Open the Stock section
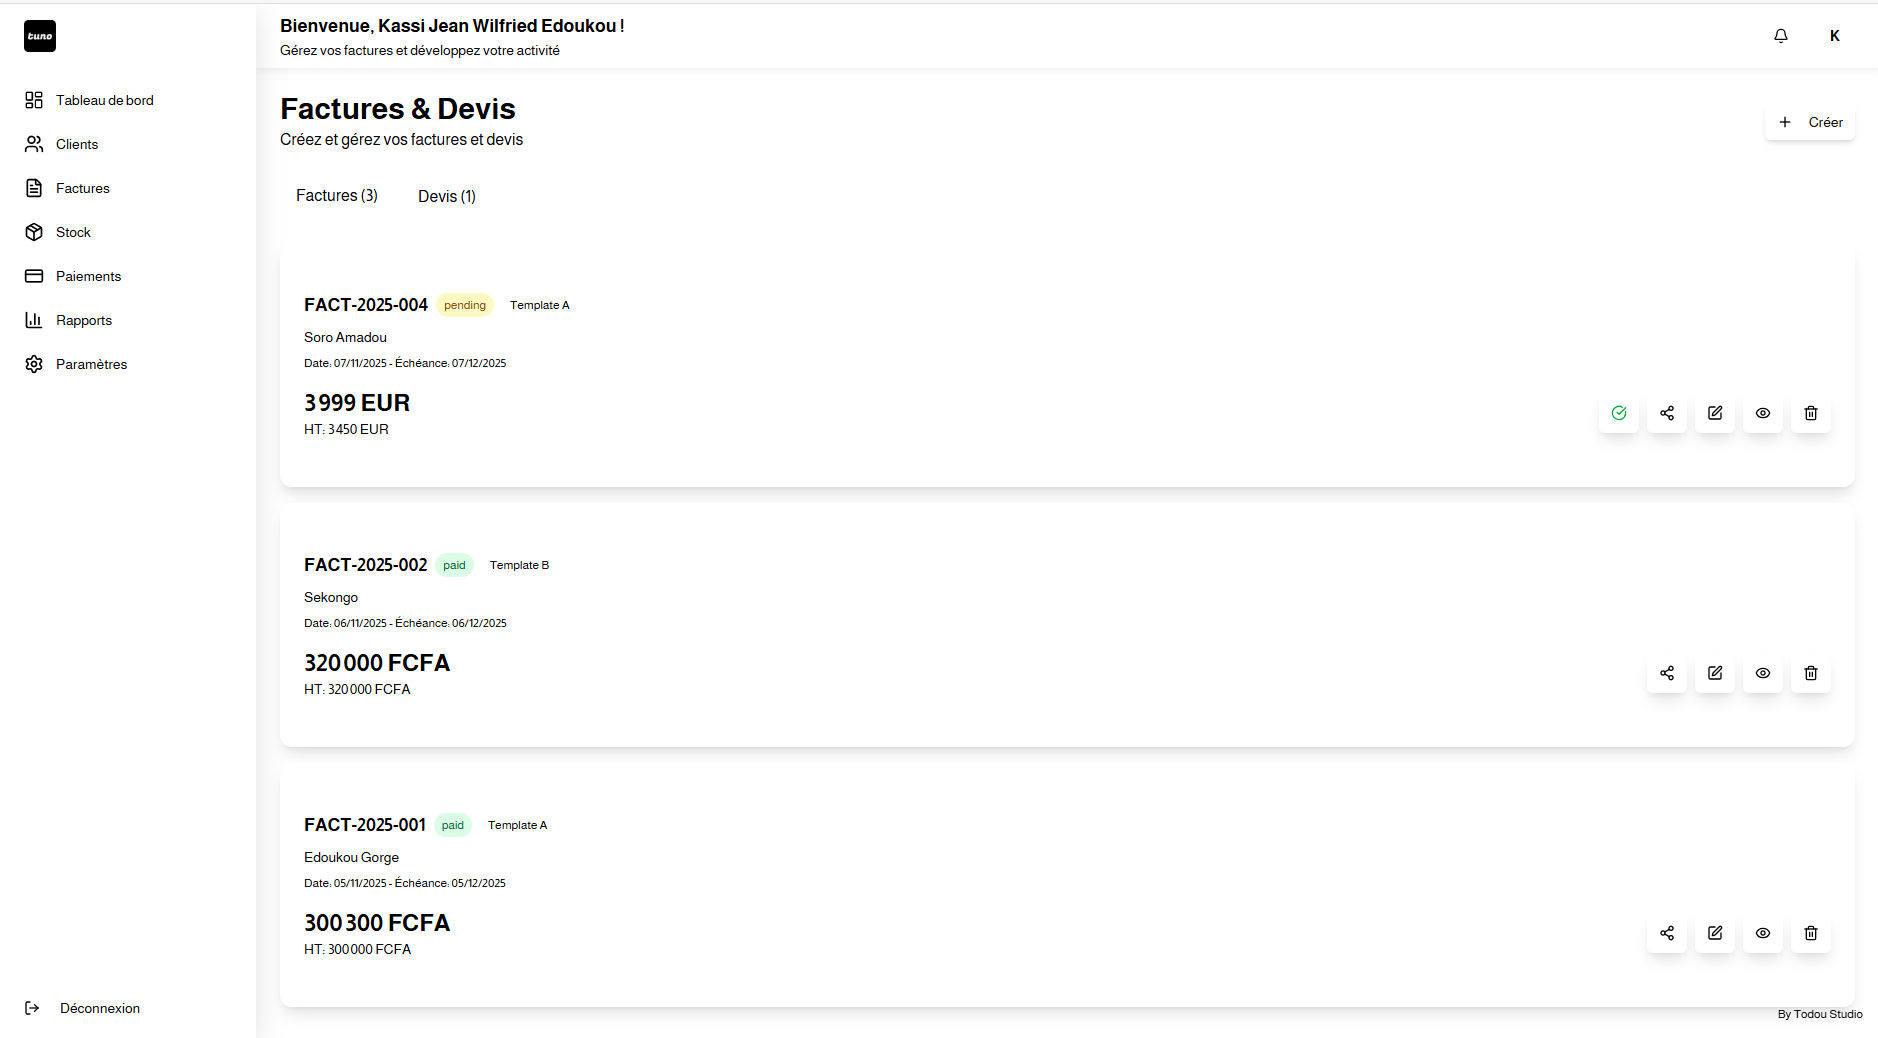 coord(72,232)
